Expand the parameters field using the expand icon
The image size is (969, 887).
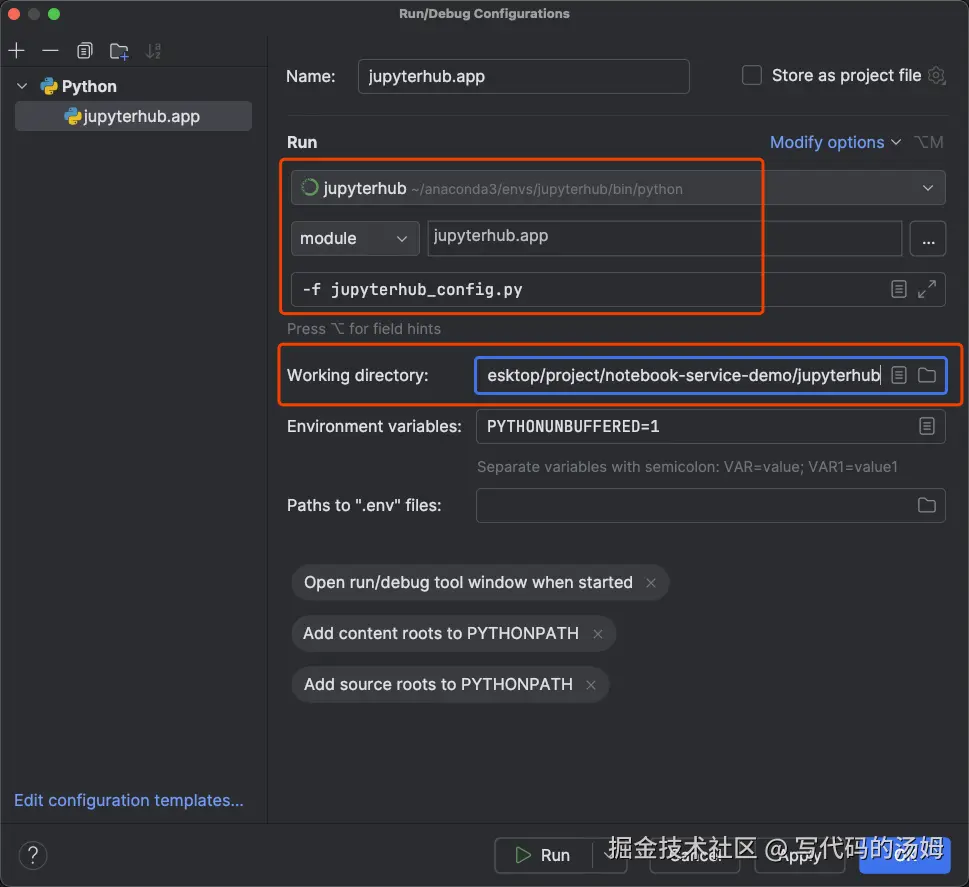click(927, 288)
